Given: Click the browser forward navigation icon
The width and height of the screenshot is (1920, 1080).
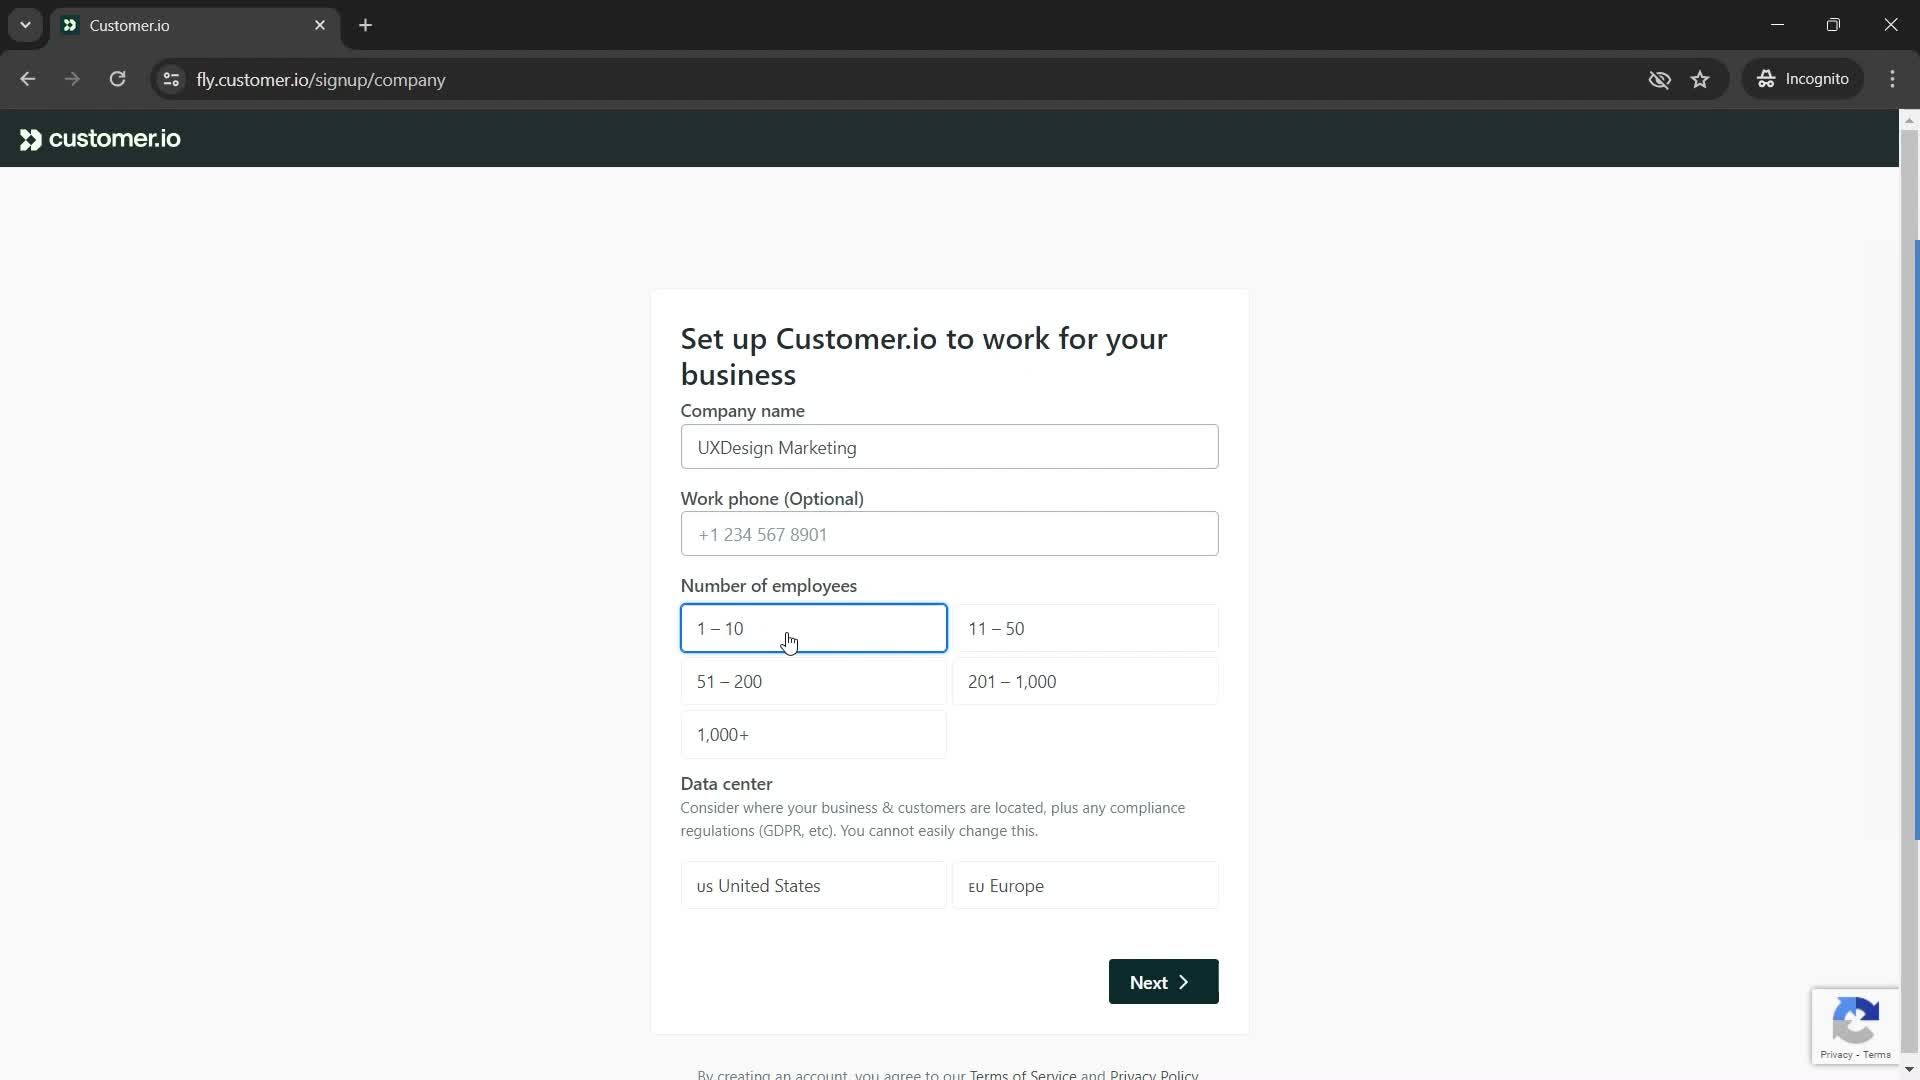Looking at the screenshot, I should pyautogui.click(x=71, y=79).
